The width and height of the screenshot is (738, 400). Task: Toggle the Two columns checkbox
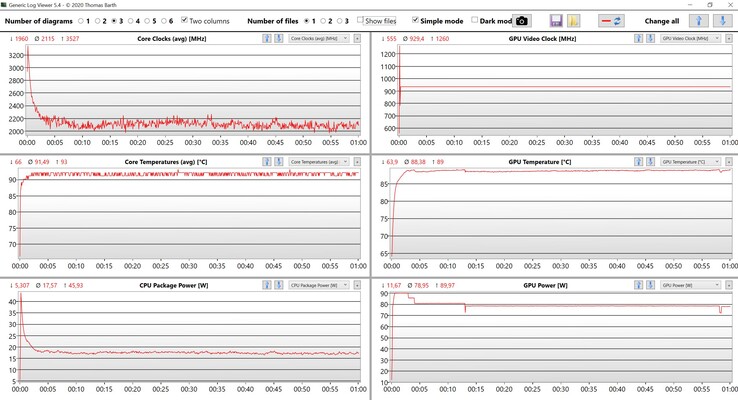pos(185,20)
